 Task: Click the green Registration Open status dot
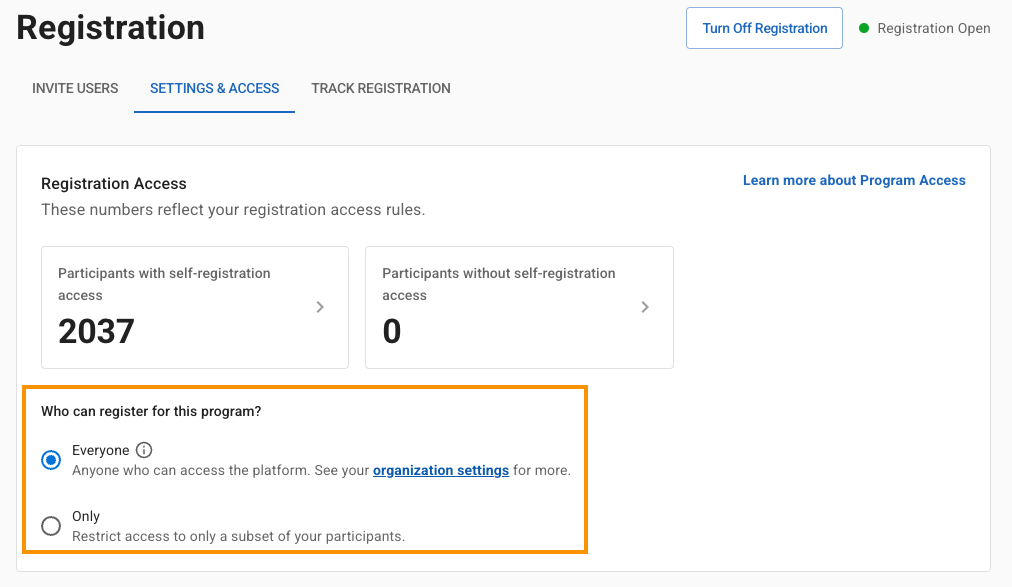[864, 28]
